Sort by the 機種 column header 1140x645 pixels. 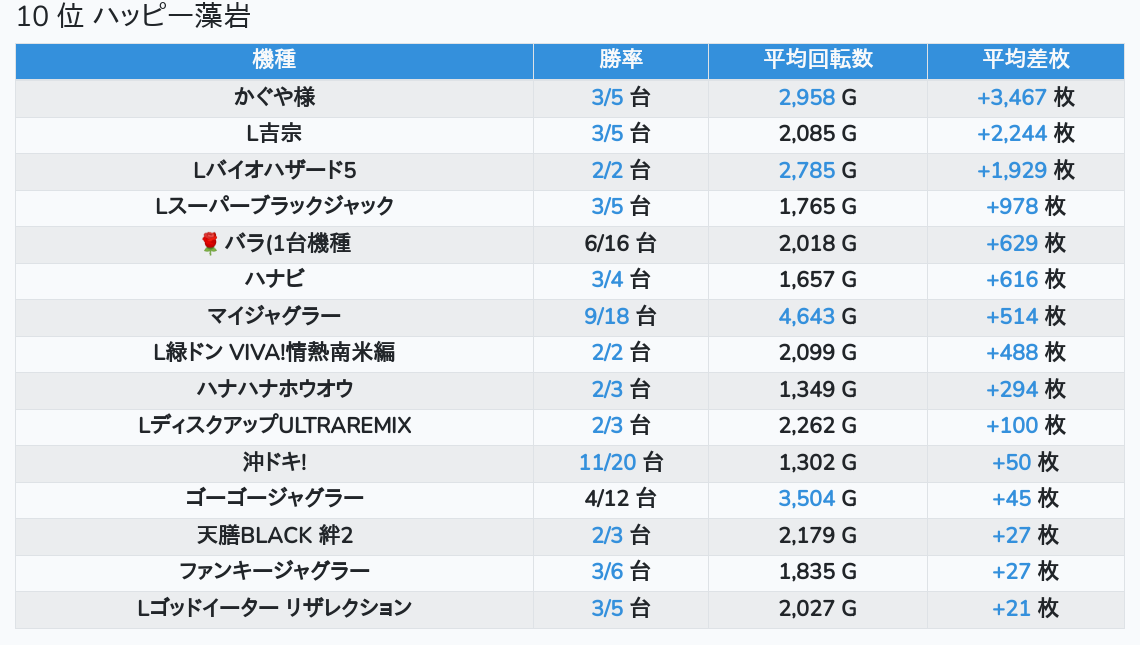(x=274, y=60)
